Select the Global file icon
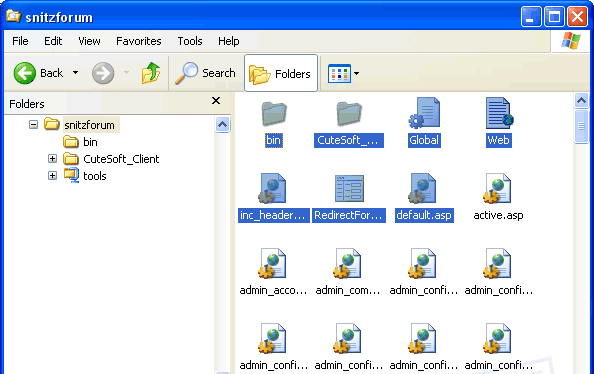 pyautogui.click(x=424, y=113)
